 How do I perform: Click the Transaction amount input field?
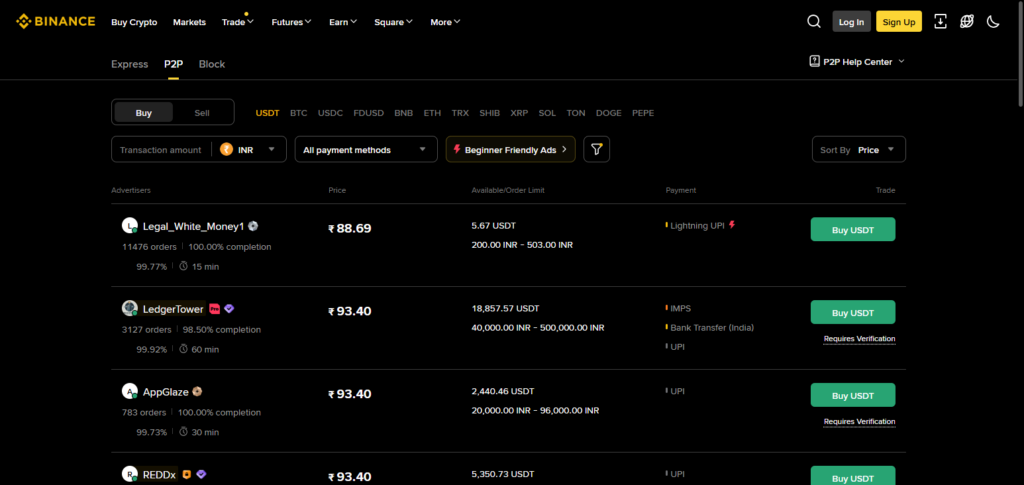pos(161,149)
